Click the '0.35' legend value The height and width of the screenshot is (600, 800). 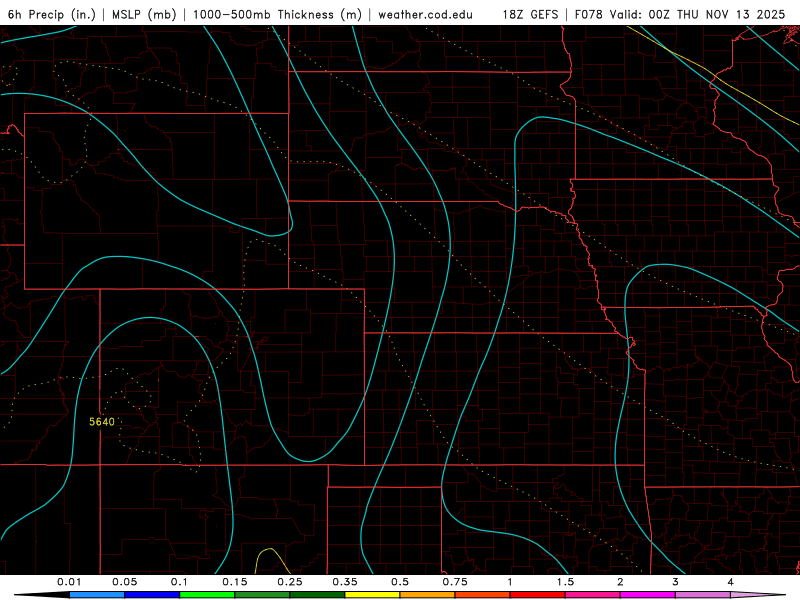(x=345, y=582)
